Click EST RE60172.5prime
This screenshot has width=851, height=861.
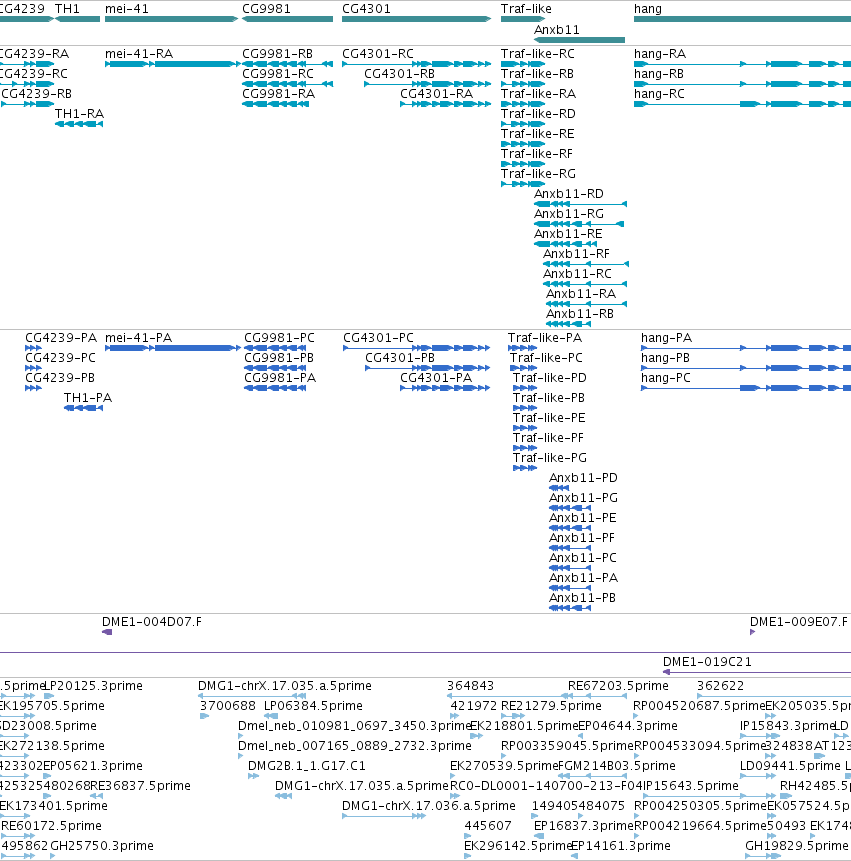click(x=51, y=826)
